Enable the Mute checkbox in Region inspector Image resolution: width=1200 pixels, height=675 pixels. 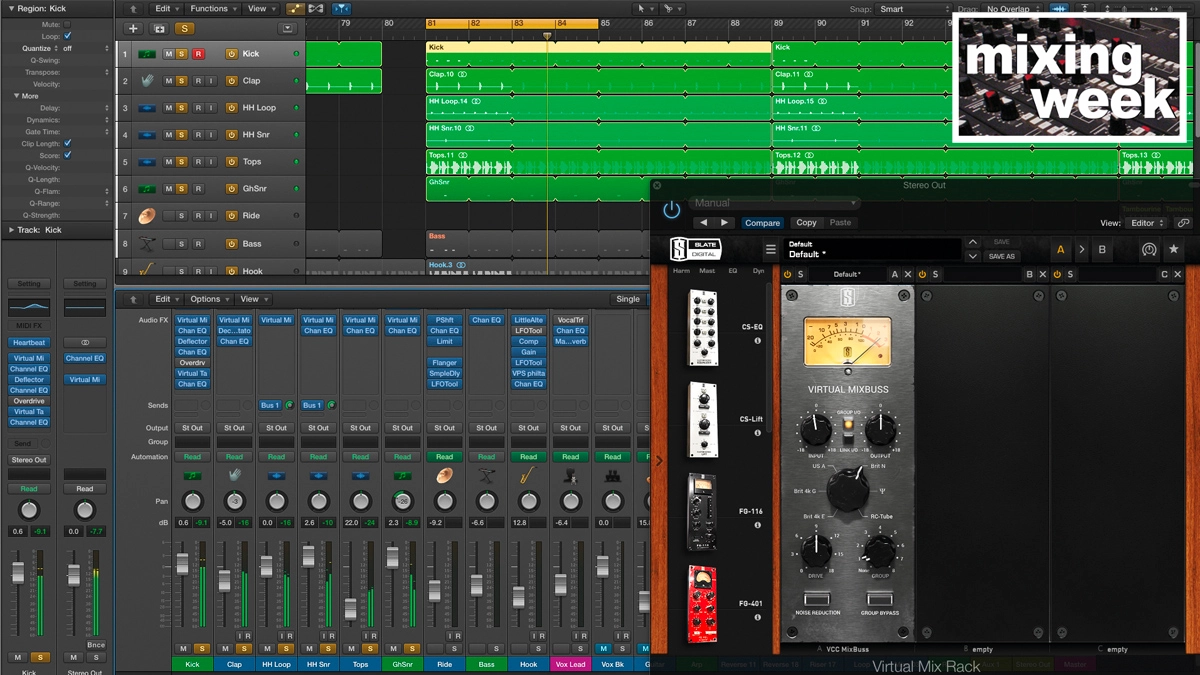67,24
